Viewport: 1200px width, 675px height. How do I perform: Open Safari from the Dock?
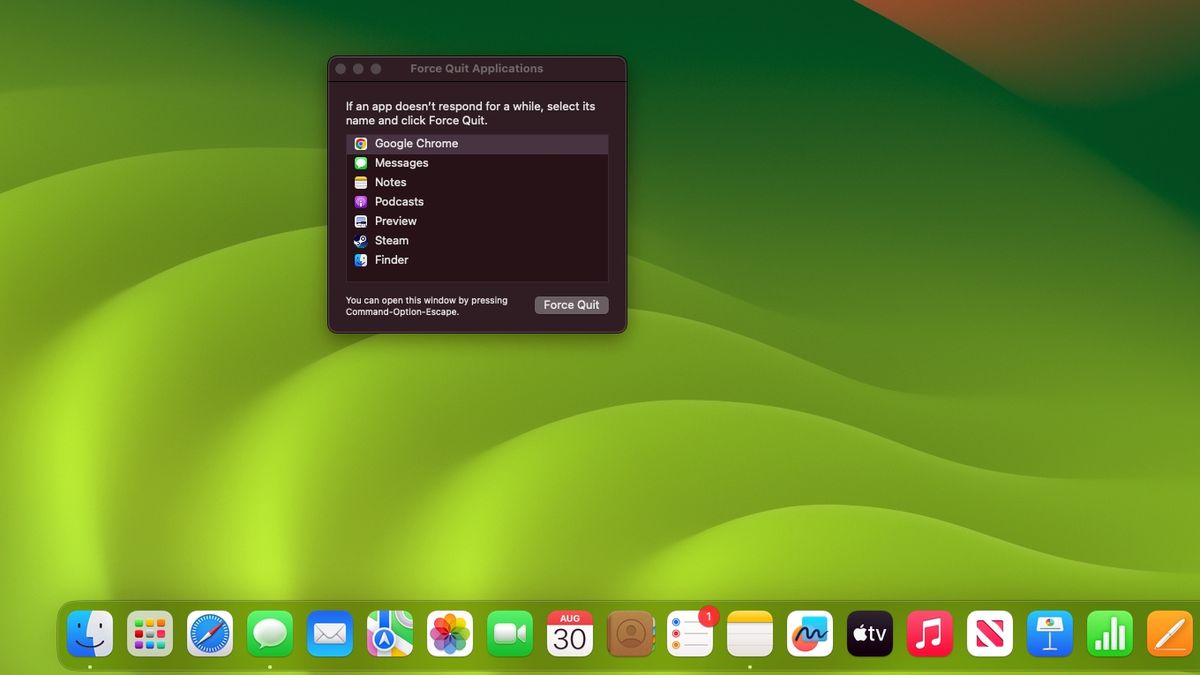(x=210, y=633)
